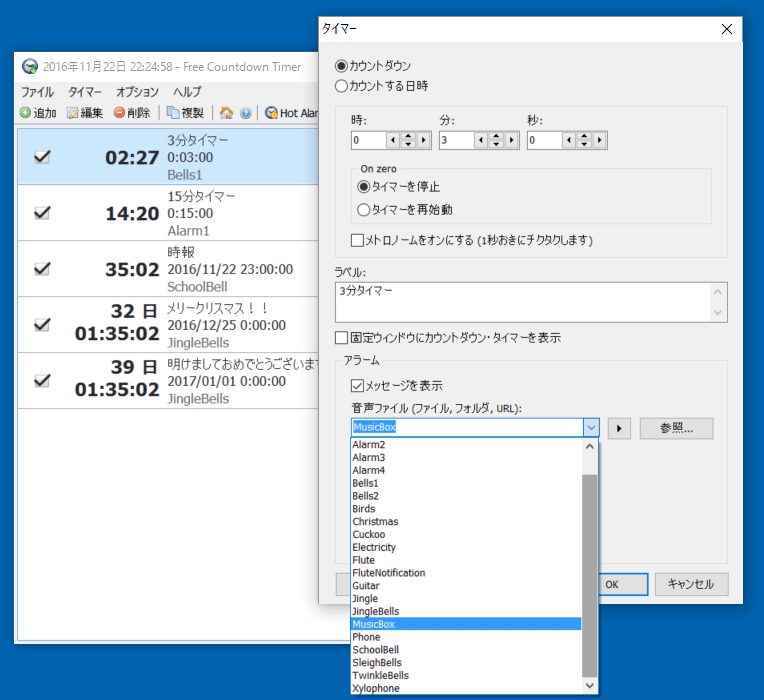Click the ラベル field scroll down arrow

tap(718, 312)
